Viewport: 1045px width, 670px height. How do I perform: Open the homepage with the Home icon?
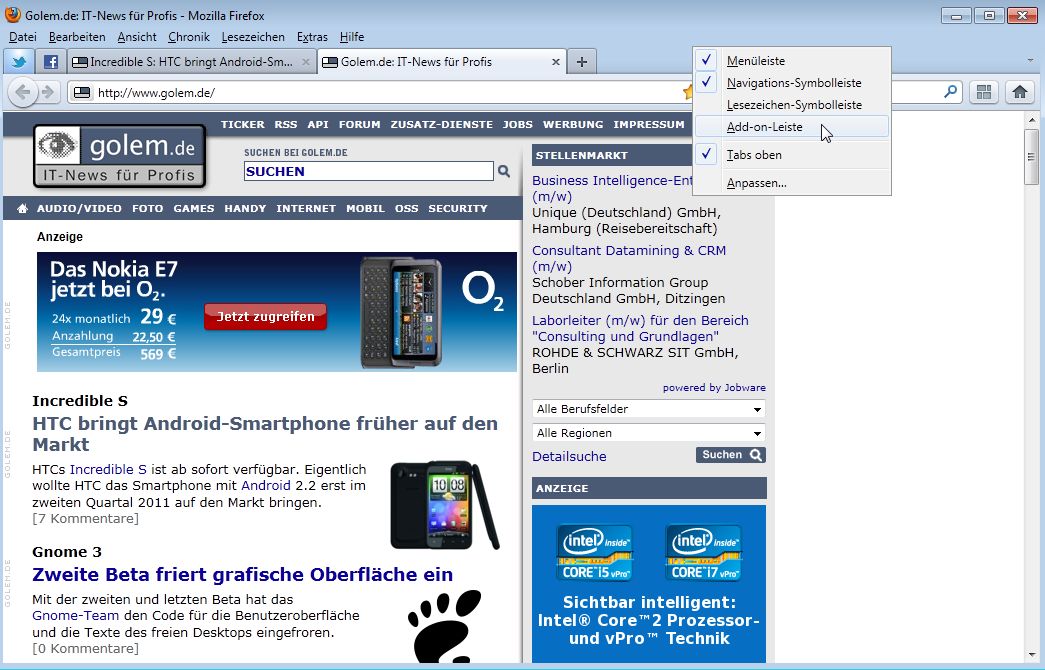click(1019, 91)
